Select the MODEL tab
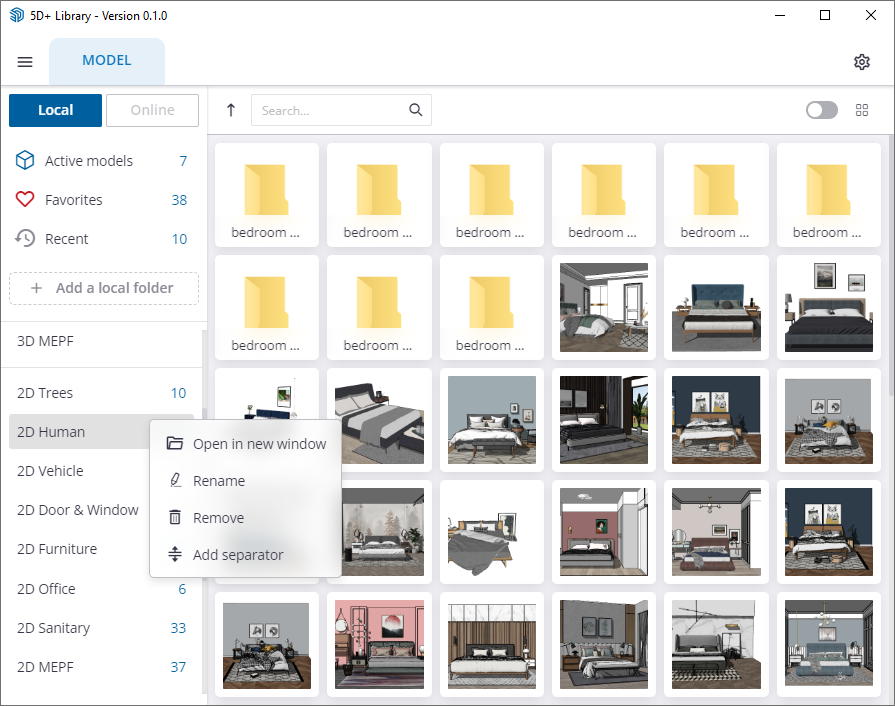Screen dimensions: 895x706 click(x=107, y=61)
